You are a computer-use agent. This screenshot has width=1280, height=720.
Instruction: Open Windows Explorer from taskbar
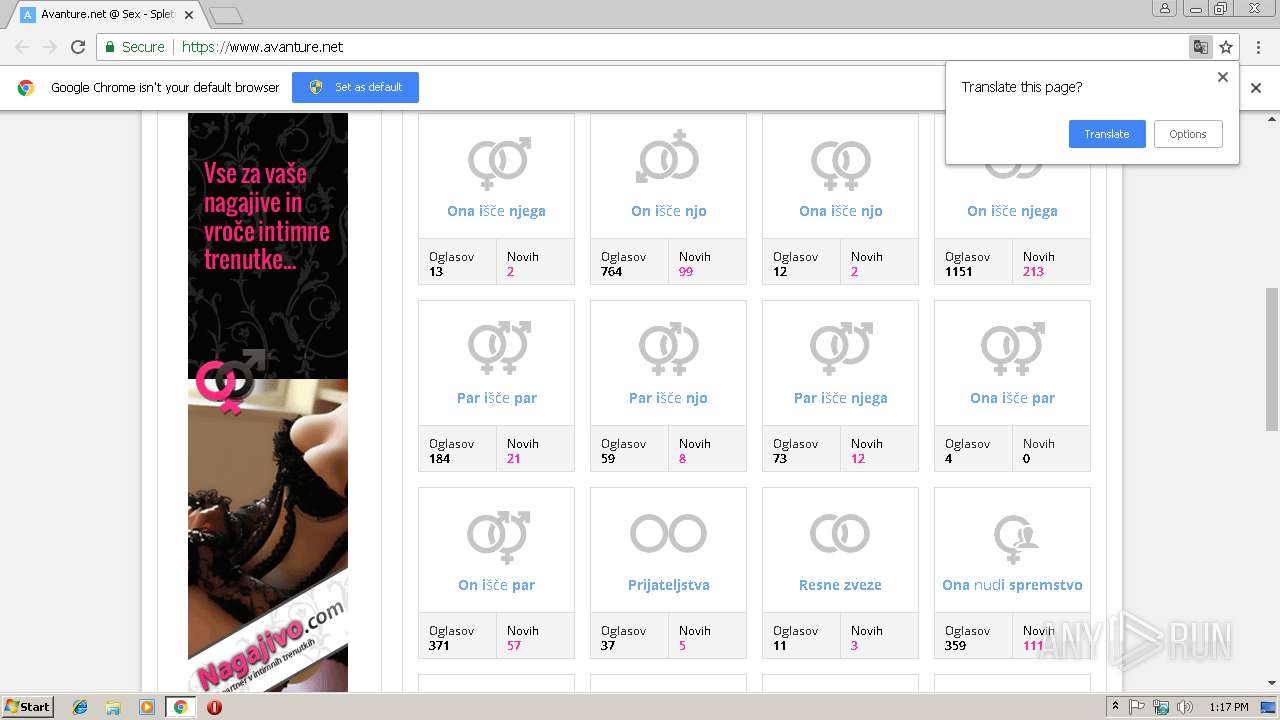pos(113,707)
